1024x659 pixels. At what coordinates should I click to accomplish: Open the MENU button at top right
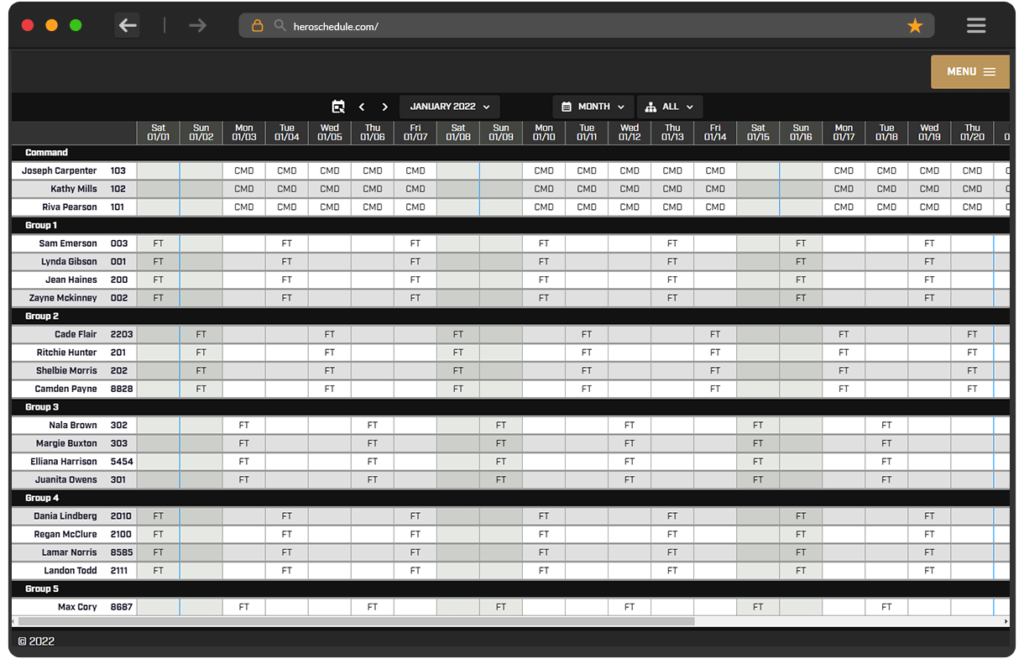pos(968,72)
